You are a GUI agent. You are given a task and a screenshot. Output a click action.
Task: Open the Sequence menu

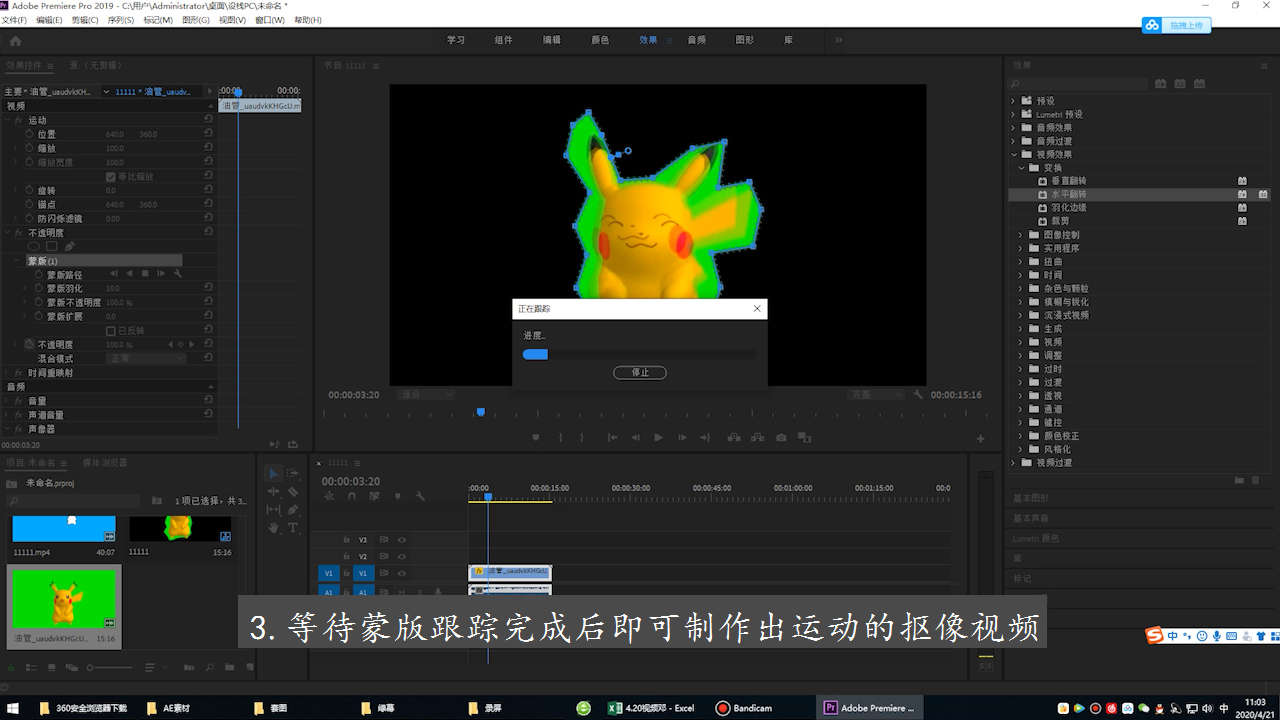pos(120,20)
